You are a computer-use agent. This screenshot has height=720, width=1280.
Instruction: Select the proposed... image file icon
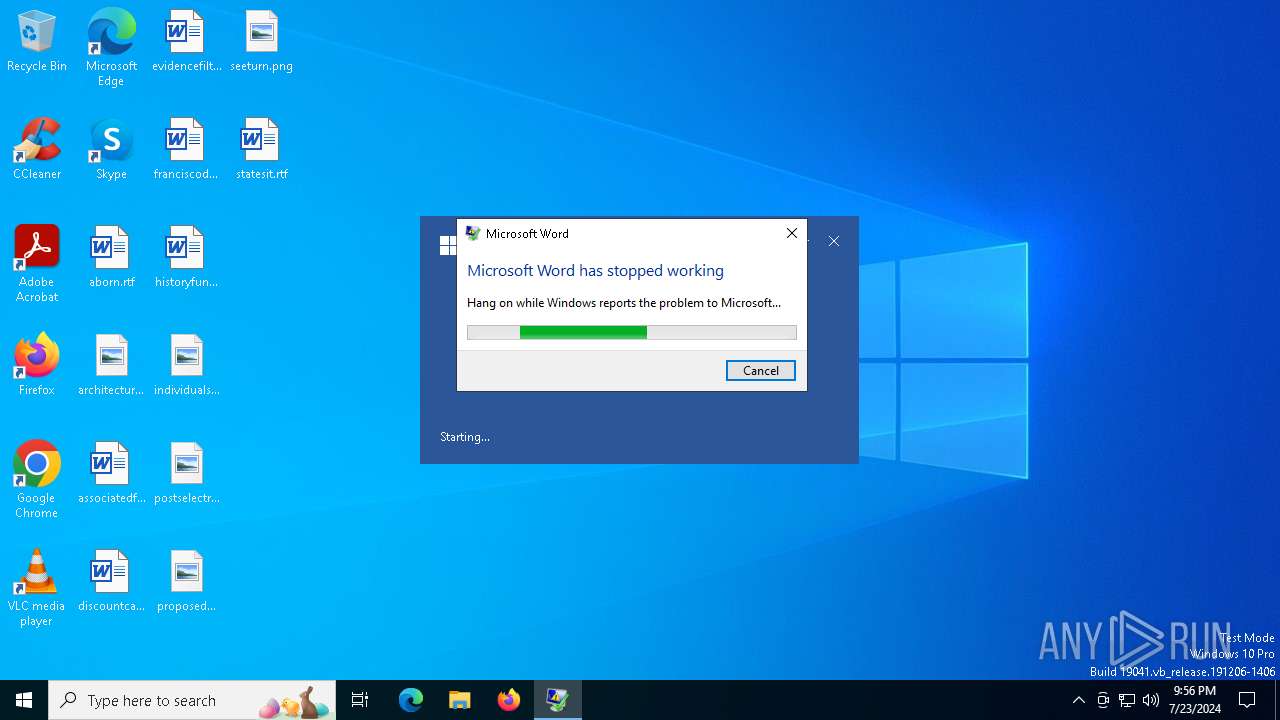(186, 582)
